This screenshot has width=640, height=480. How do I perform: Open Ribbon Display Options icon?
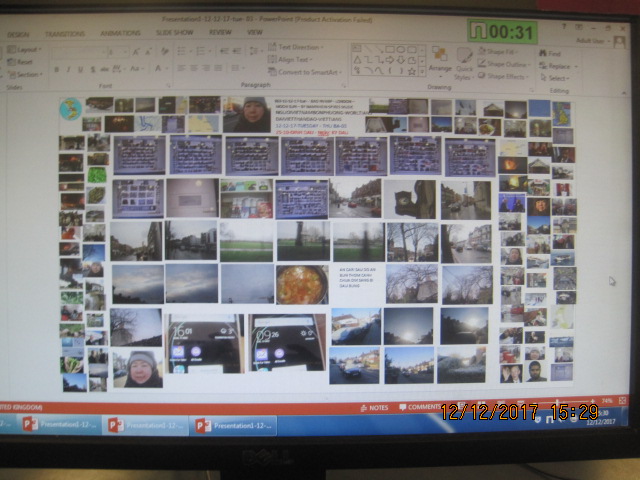pyautogui.click(x=579, y=27)
